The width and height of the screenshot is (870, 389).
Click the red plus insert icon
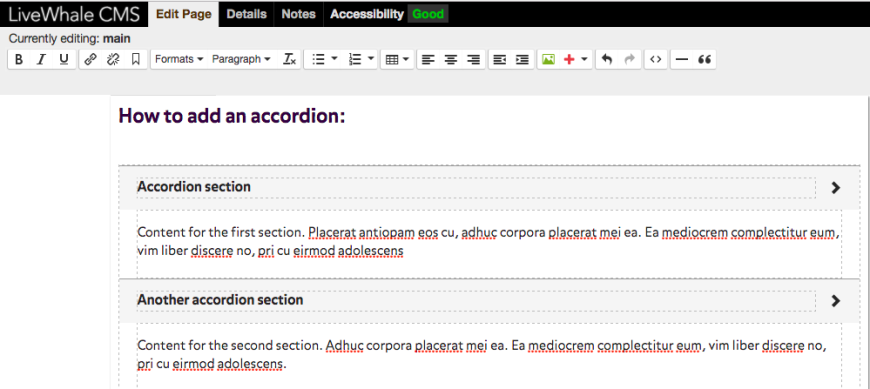(x=569, y=59)
